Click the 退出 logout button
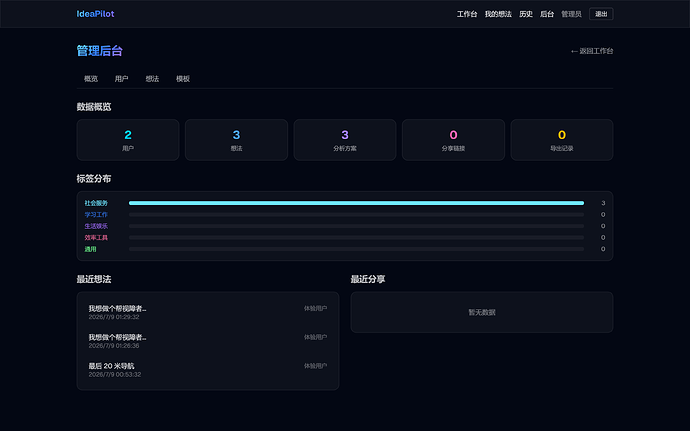The height and width of the screenshot is (431, 690). [x=601, y=14]
